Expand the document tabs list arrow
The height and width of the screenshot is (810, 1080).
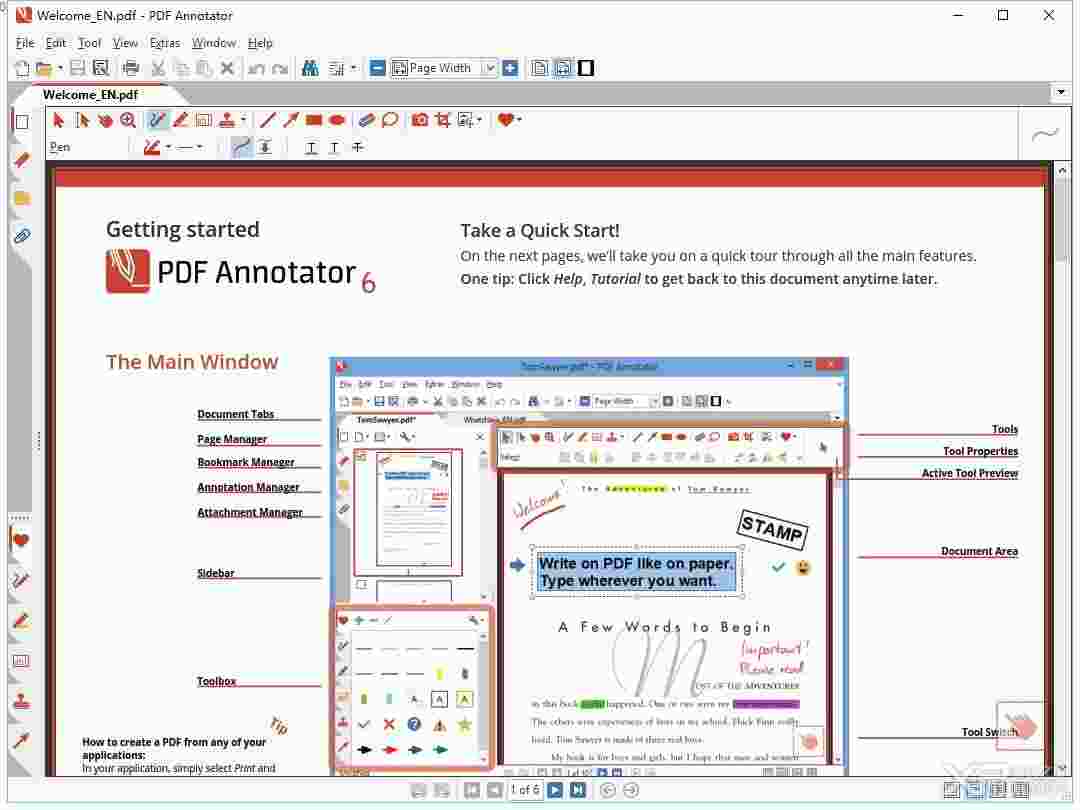click(x=1061, y=92)
